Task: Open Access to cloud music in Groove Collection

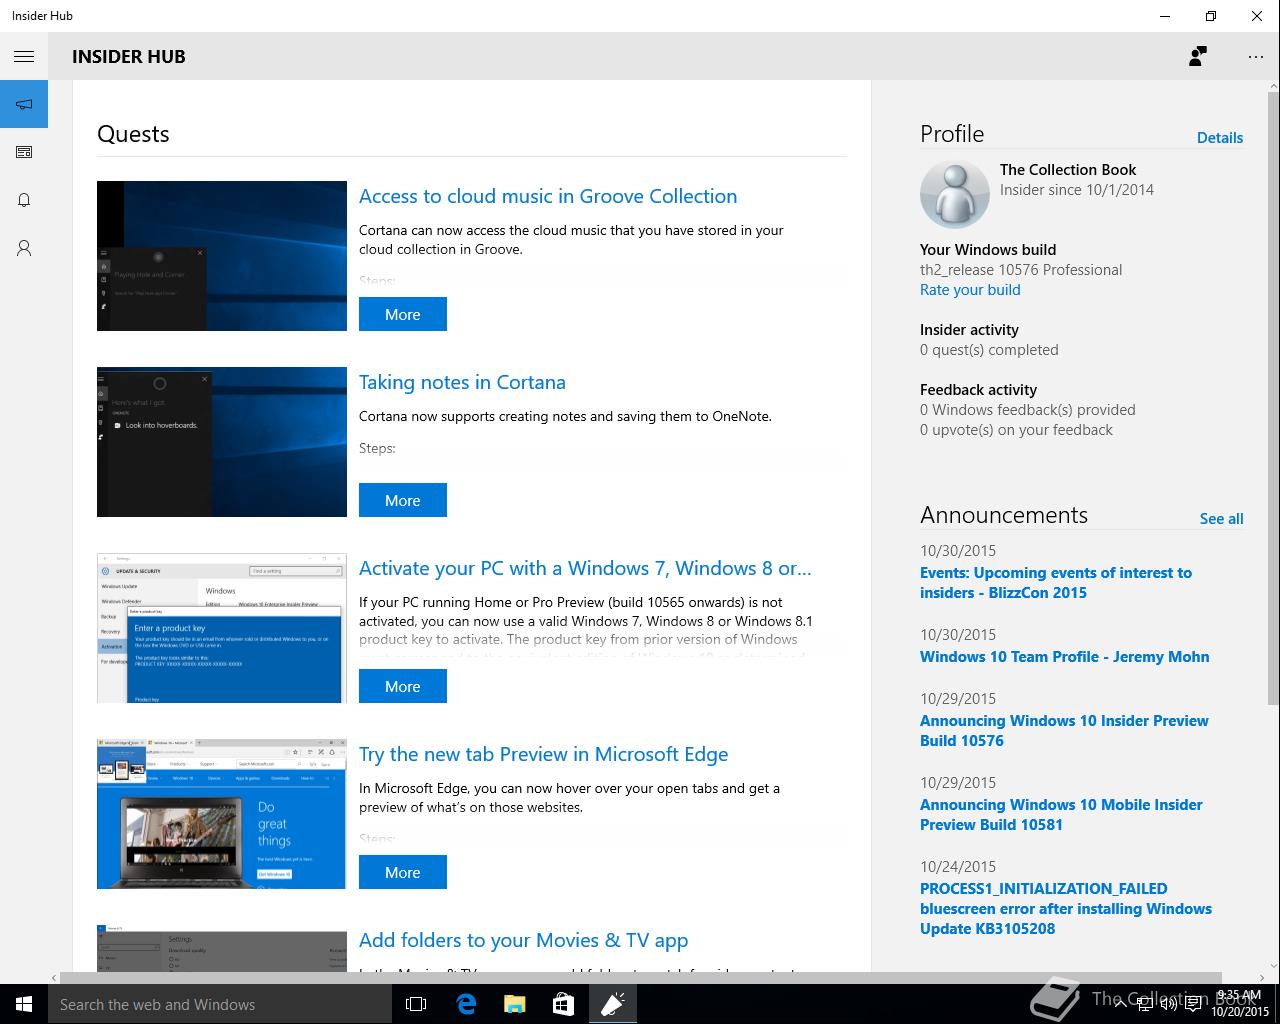Action: (x=548, y=196)
